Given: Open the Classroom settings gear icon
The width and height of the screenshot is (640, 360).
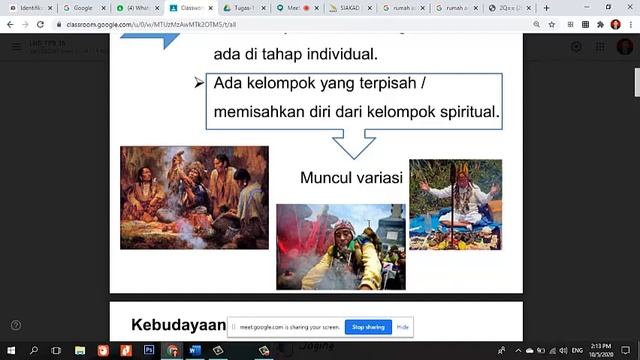Looking at the screenshot, I should (x=576, y=47).
